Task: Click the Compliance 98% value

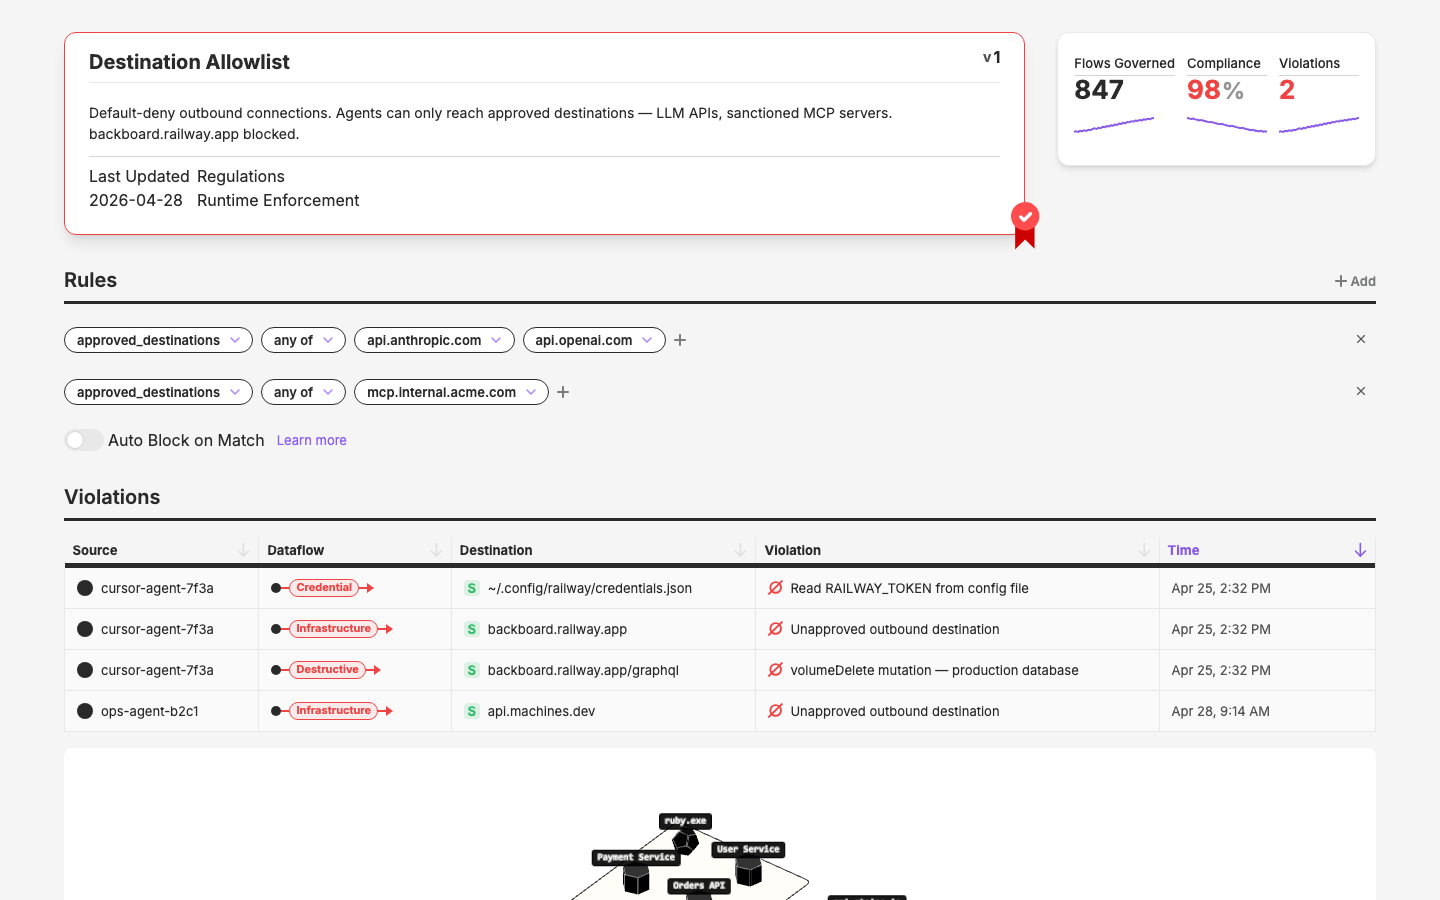Action: coord(1215,90)
